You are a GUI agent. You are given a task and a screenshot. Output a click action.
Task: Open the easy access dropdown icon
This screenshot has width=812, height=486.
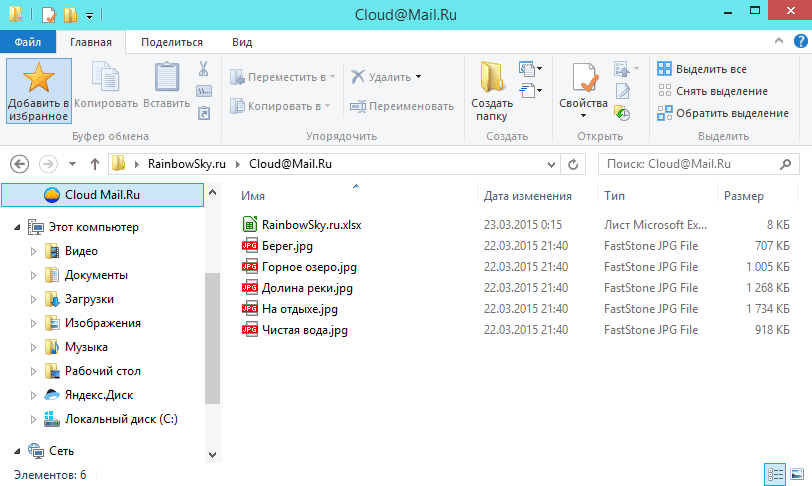point(530,91)
